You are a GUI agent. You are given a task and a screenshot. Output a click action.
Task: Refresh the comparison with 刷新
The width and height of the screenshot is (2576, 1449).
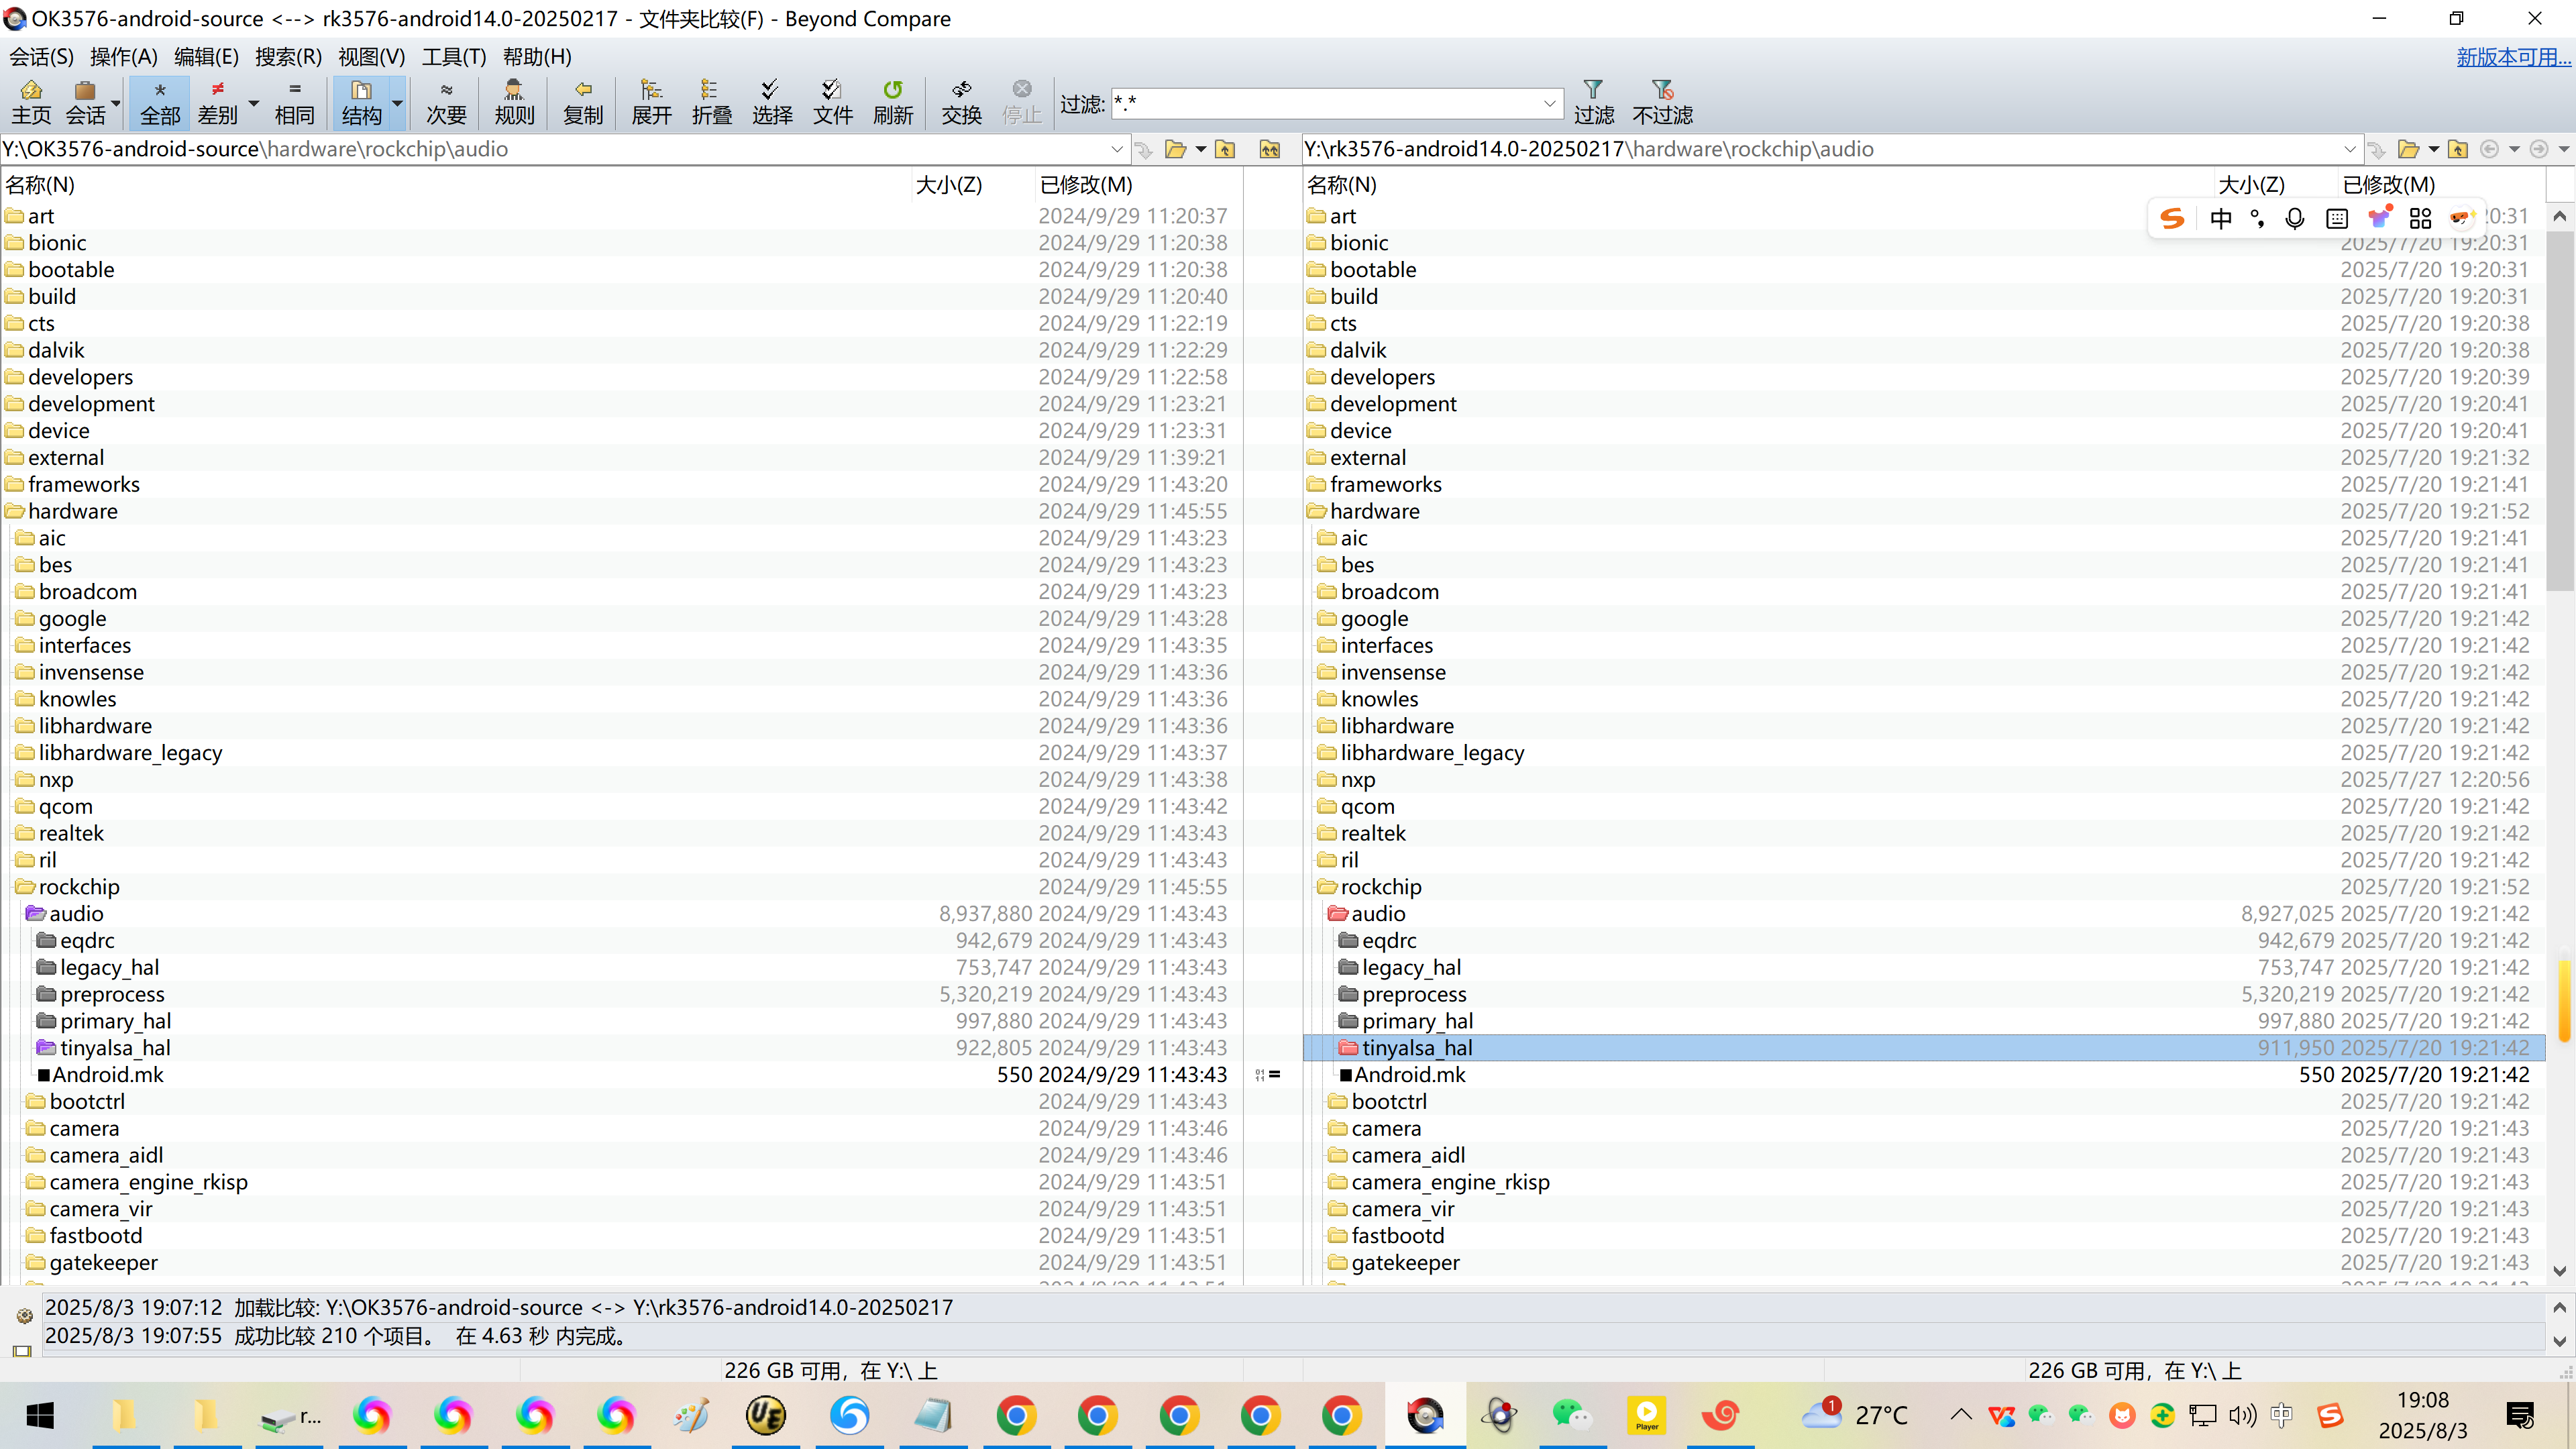tap(893, 103)
